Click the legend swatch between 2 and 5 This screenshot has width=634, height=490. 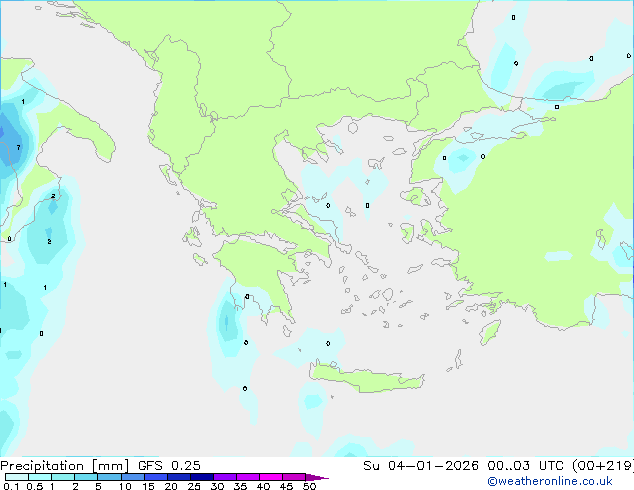click(86, 477)
